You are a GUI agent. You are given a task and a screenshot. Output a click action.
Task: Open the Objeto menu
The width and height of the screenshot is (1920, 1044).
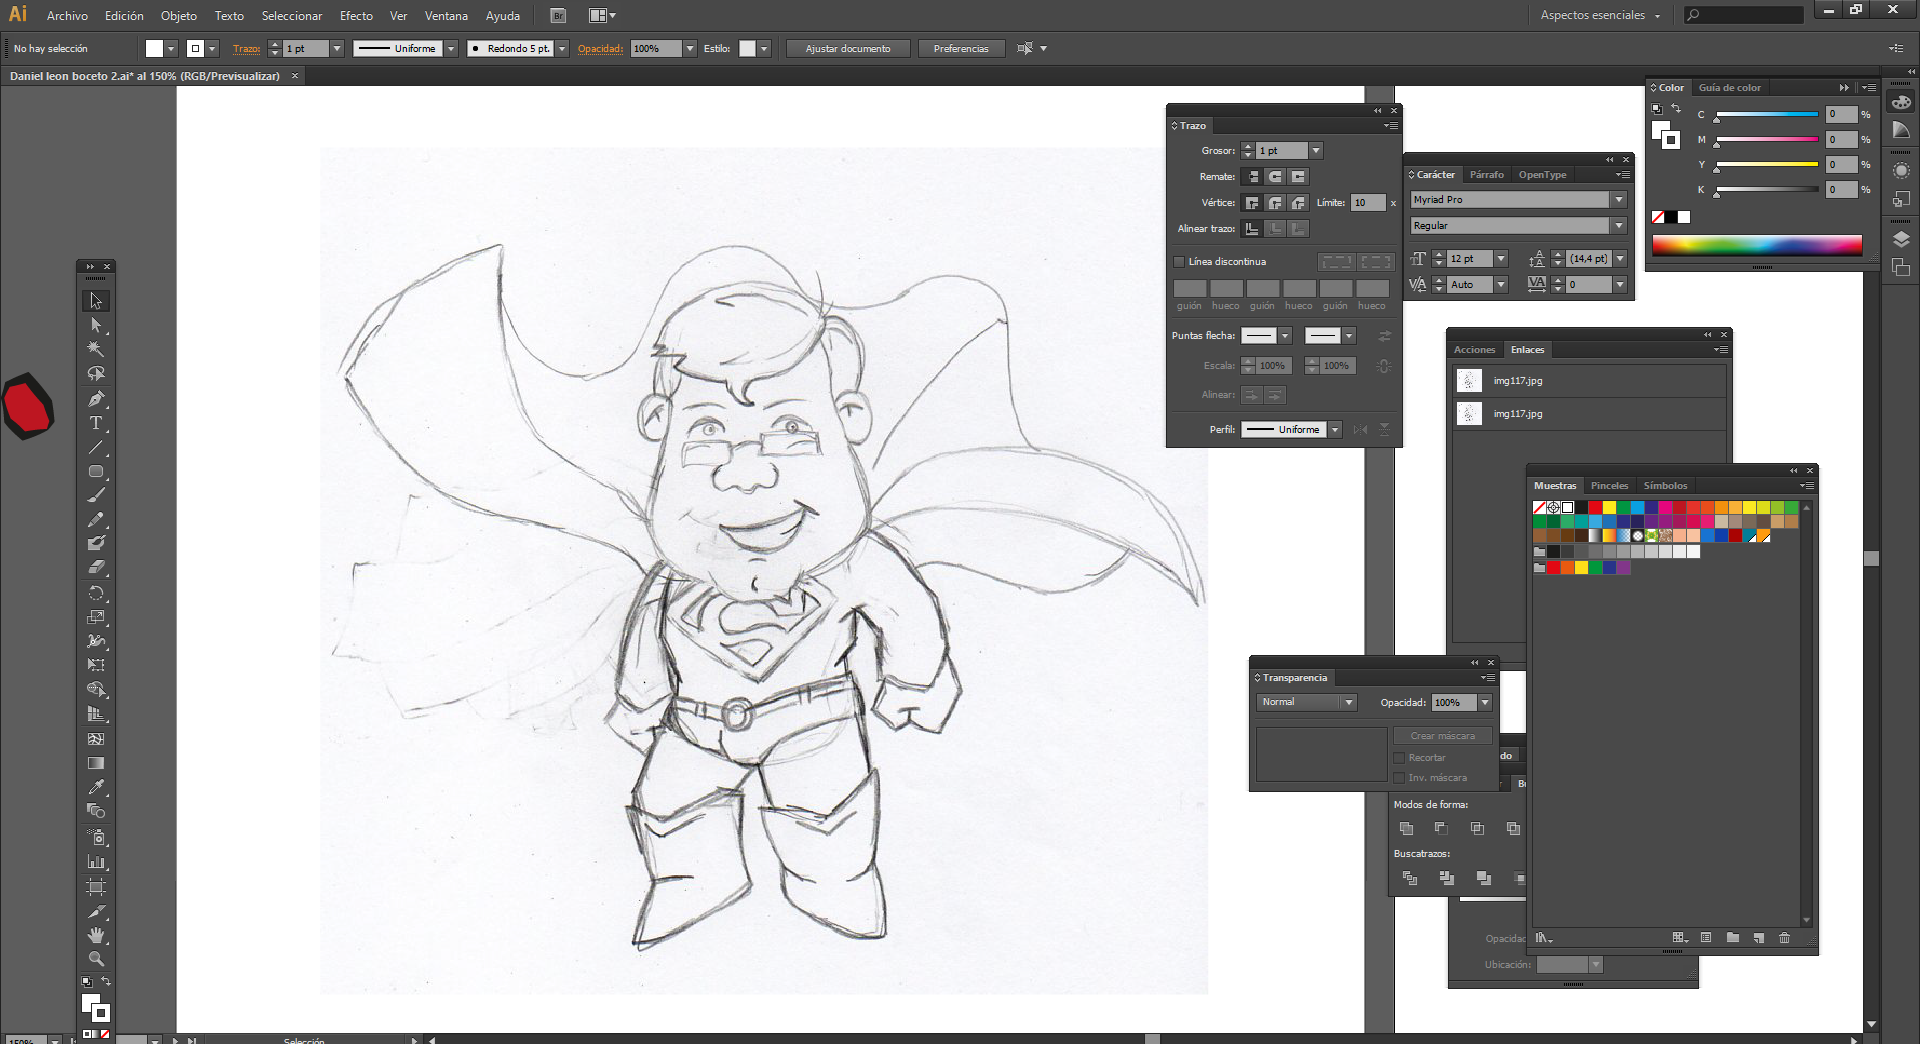coord(179,16)
